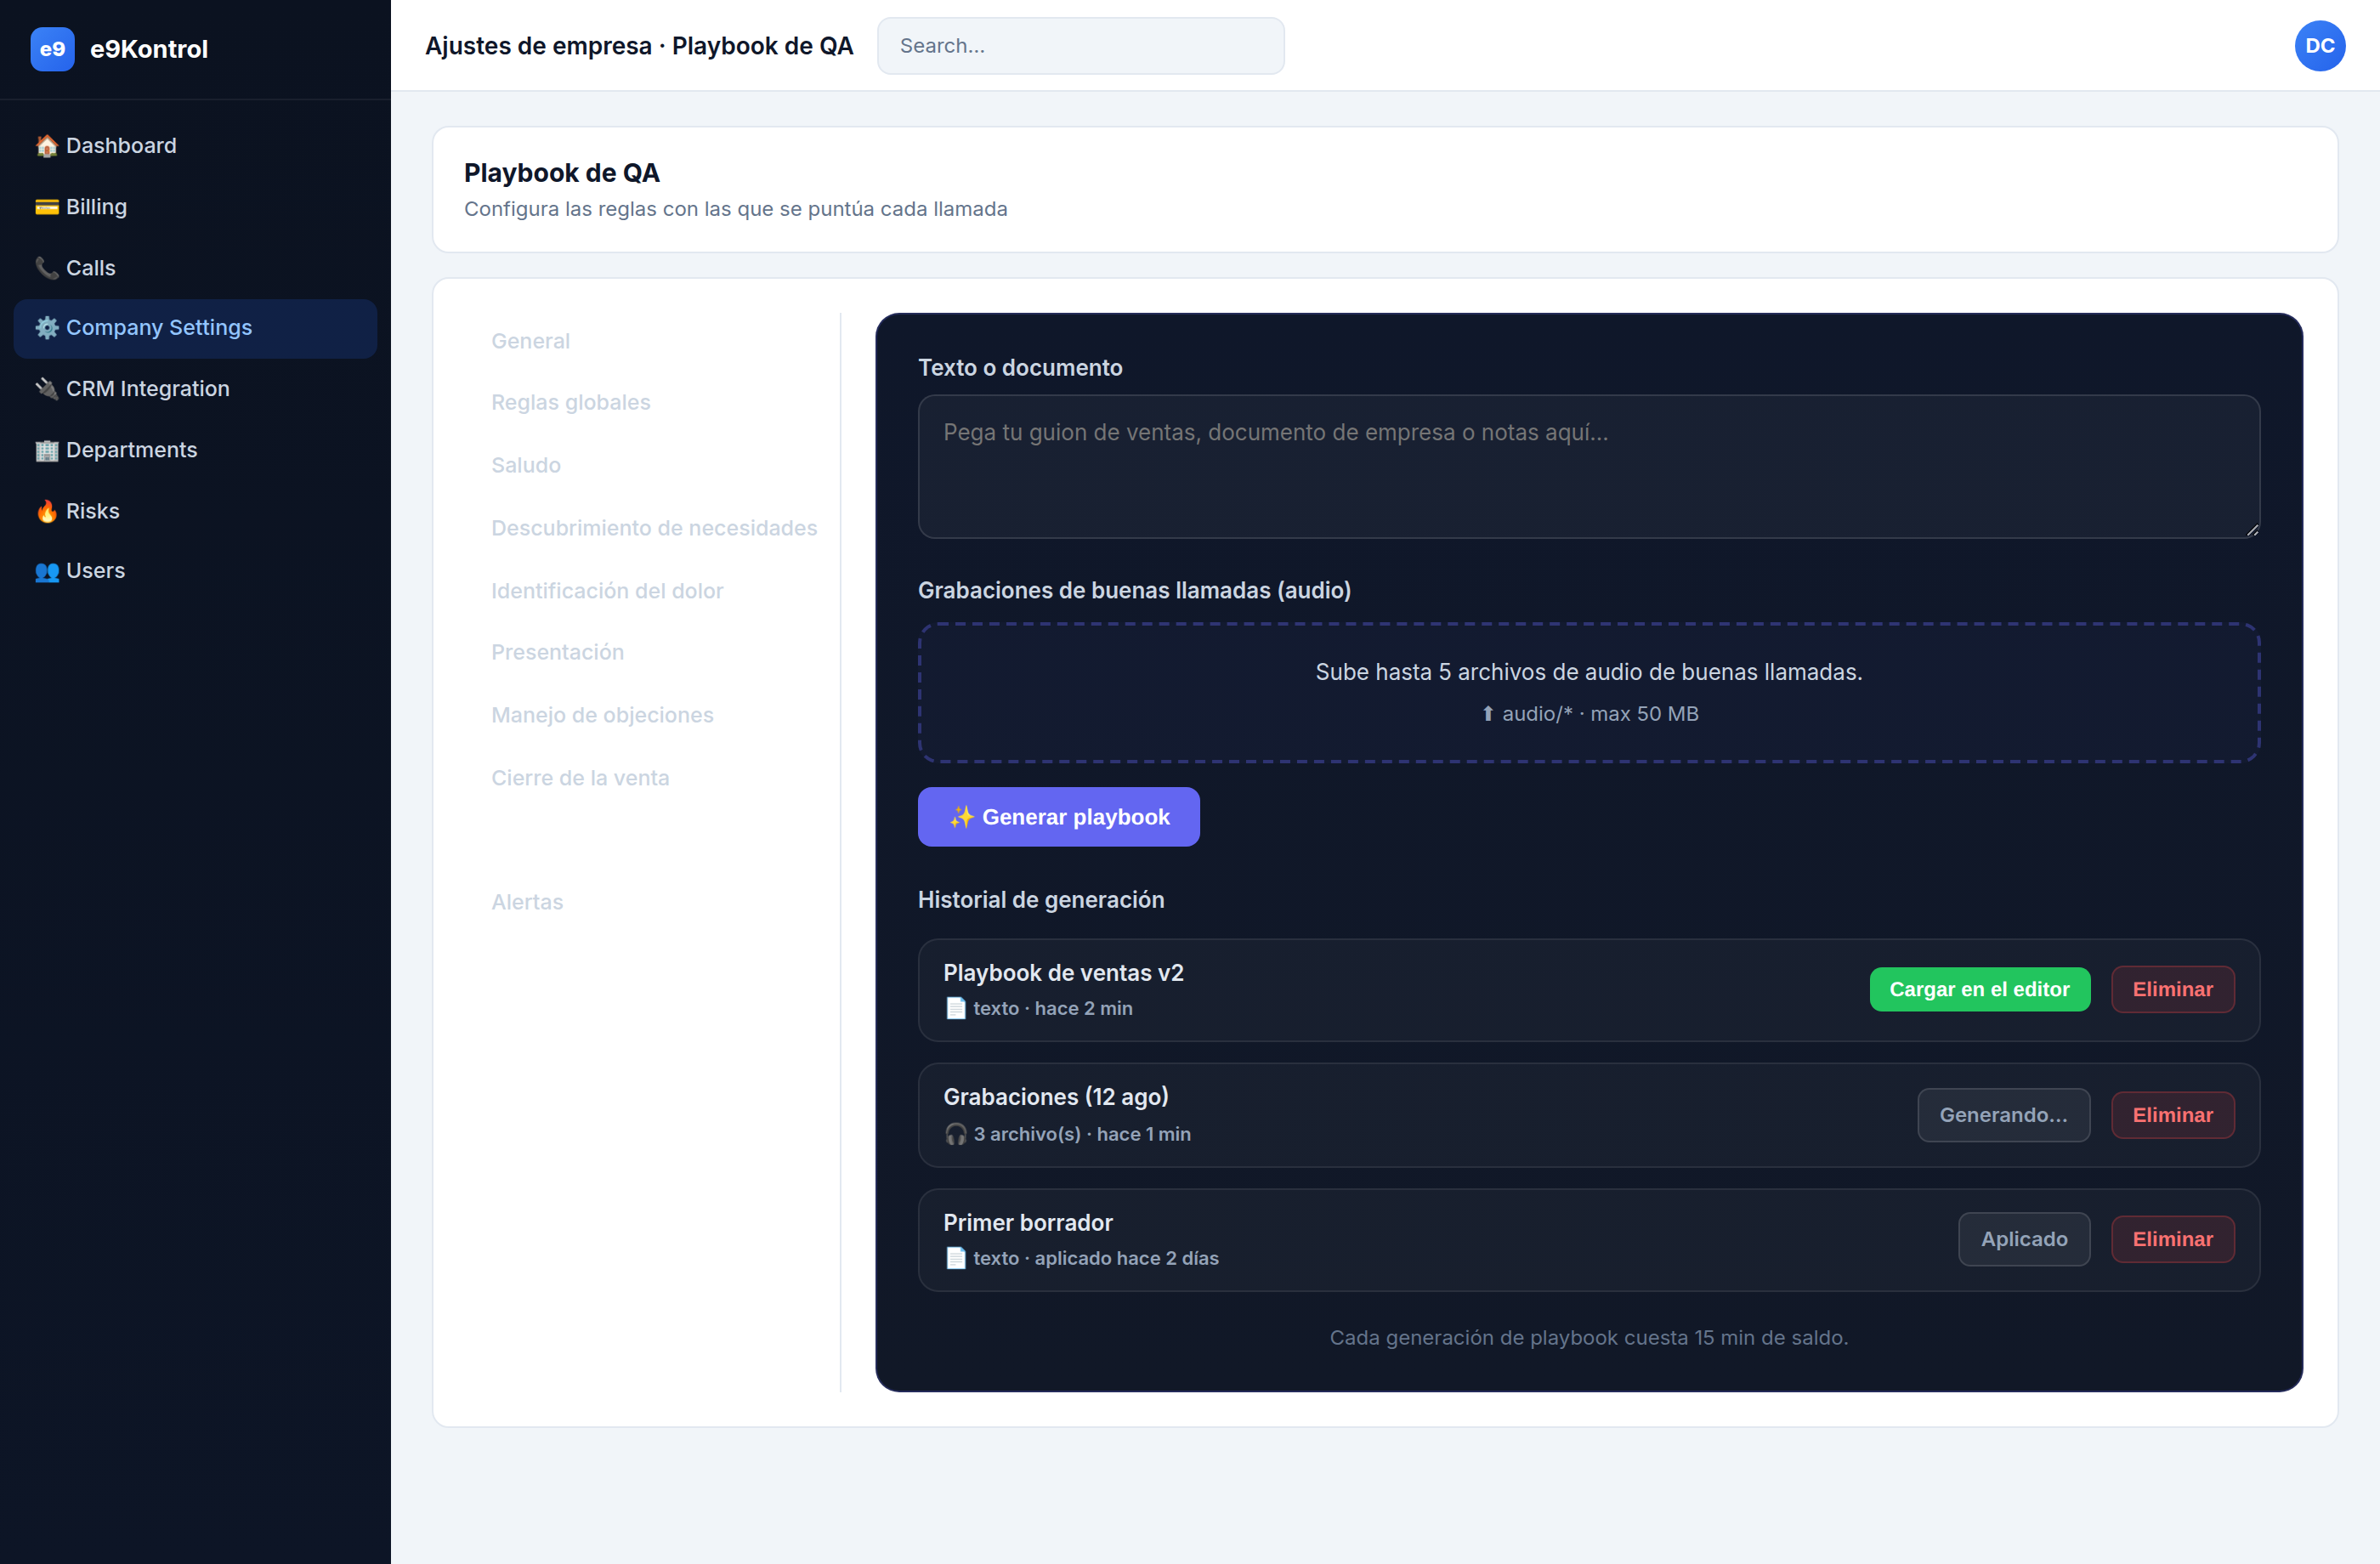The image size is (2380, 1564).
Task: Open Manejo de objeciones tab
Action: coord(602,715)
